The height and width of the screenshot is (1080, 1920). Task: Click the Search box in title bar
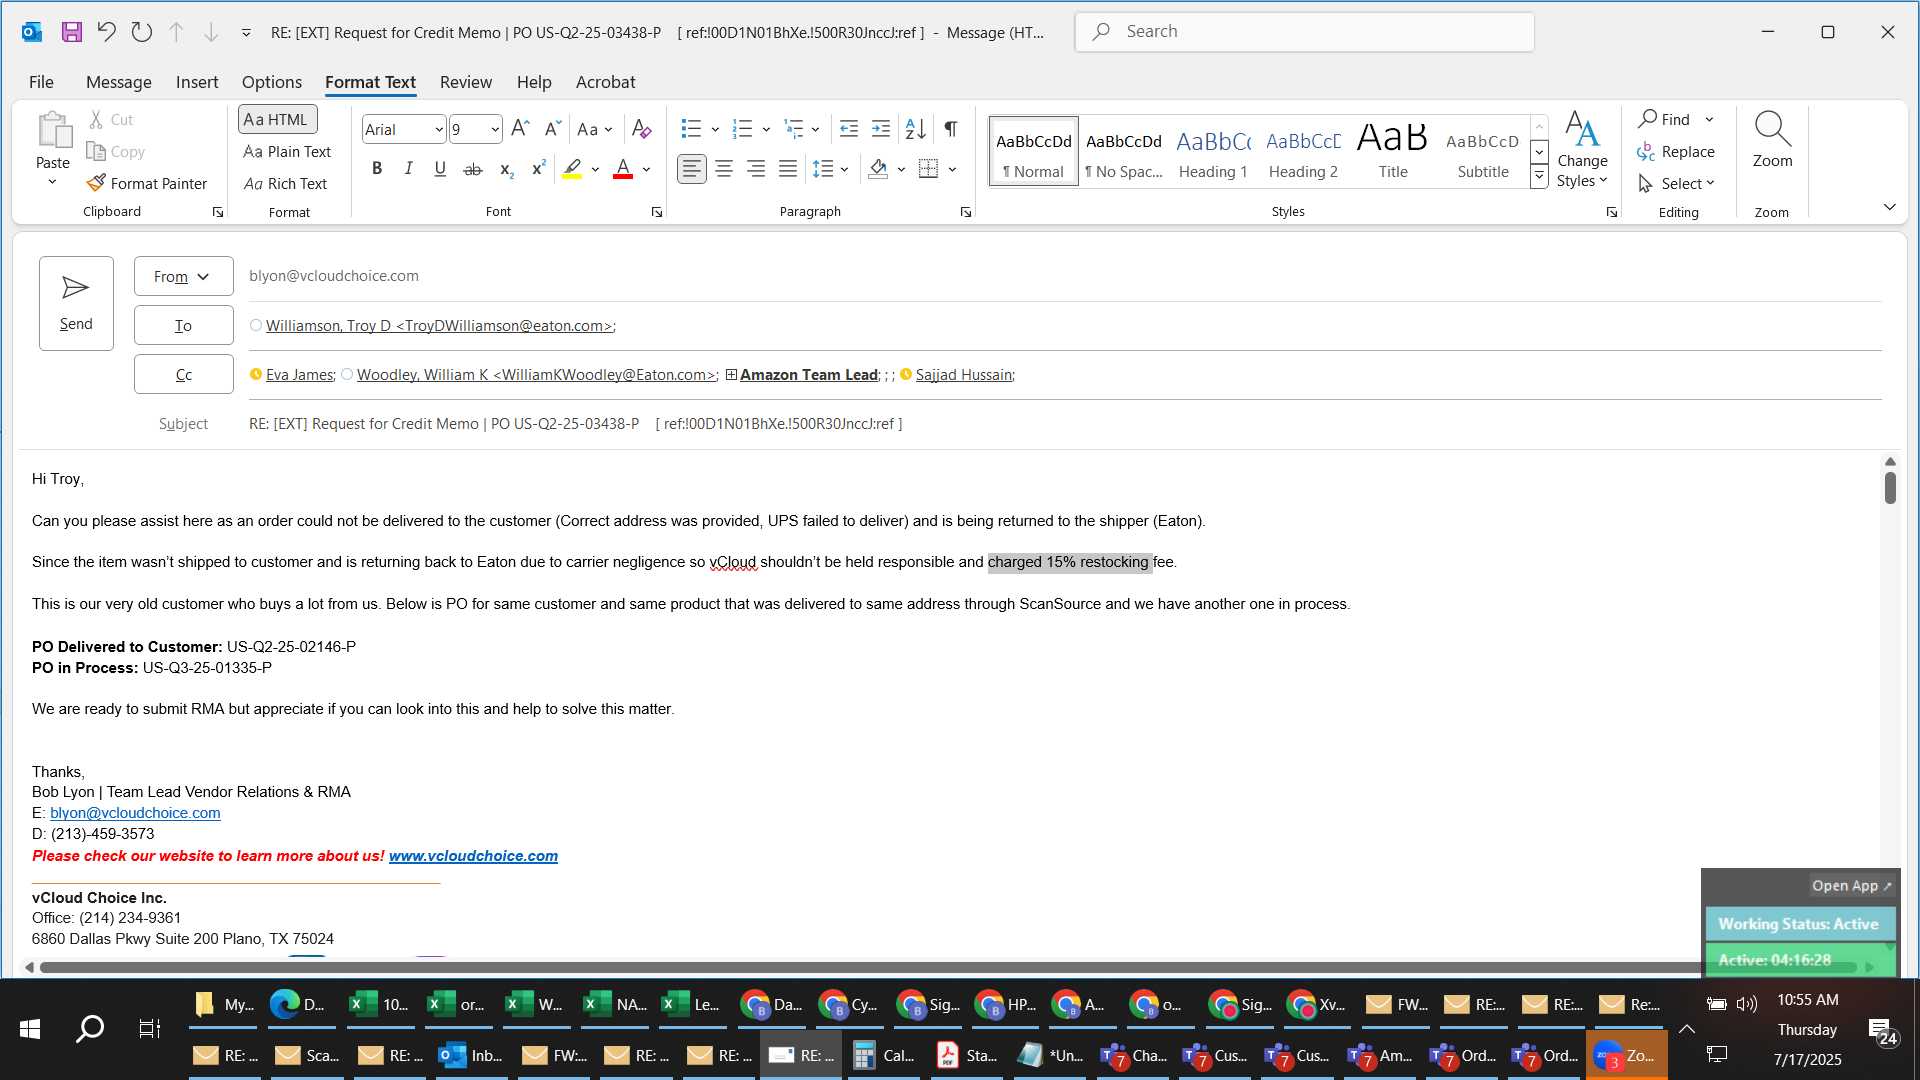coord(1305,32)
